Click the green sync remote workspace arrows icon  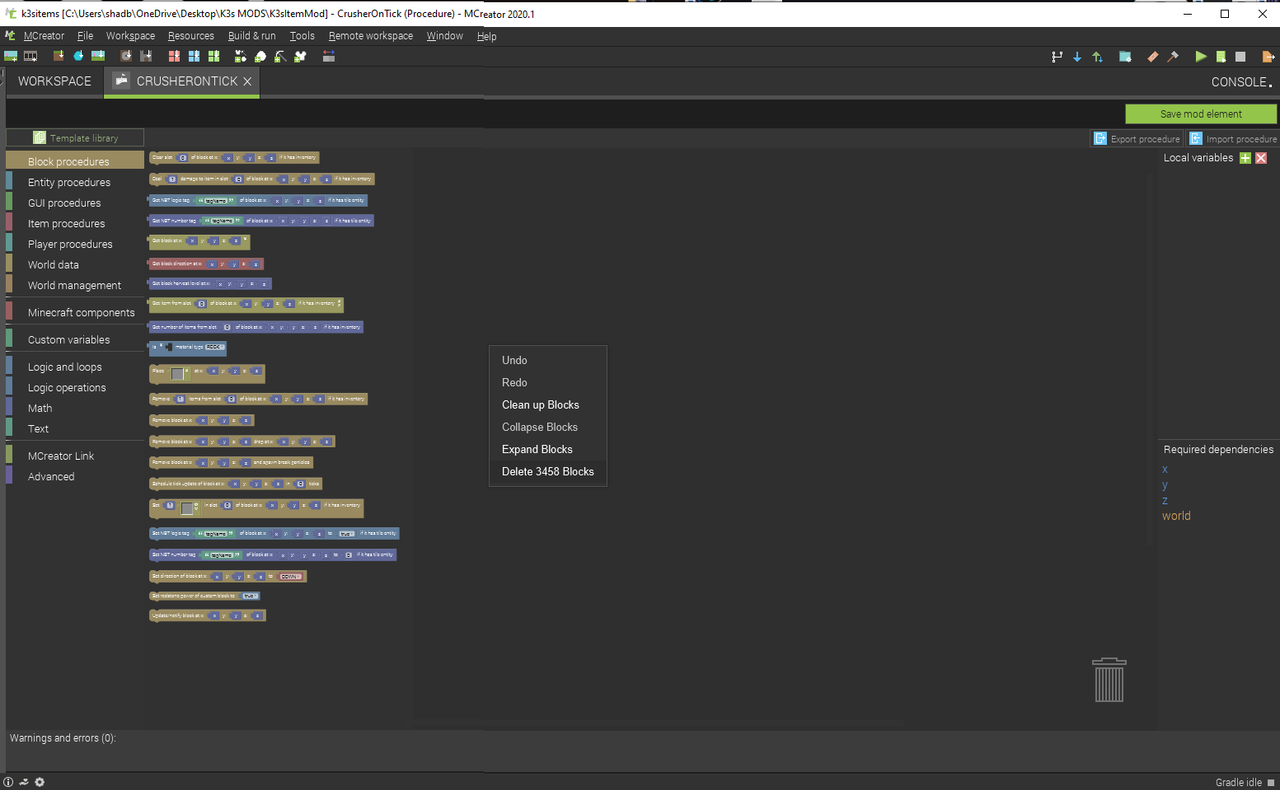[1097, 57]
